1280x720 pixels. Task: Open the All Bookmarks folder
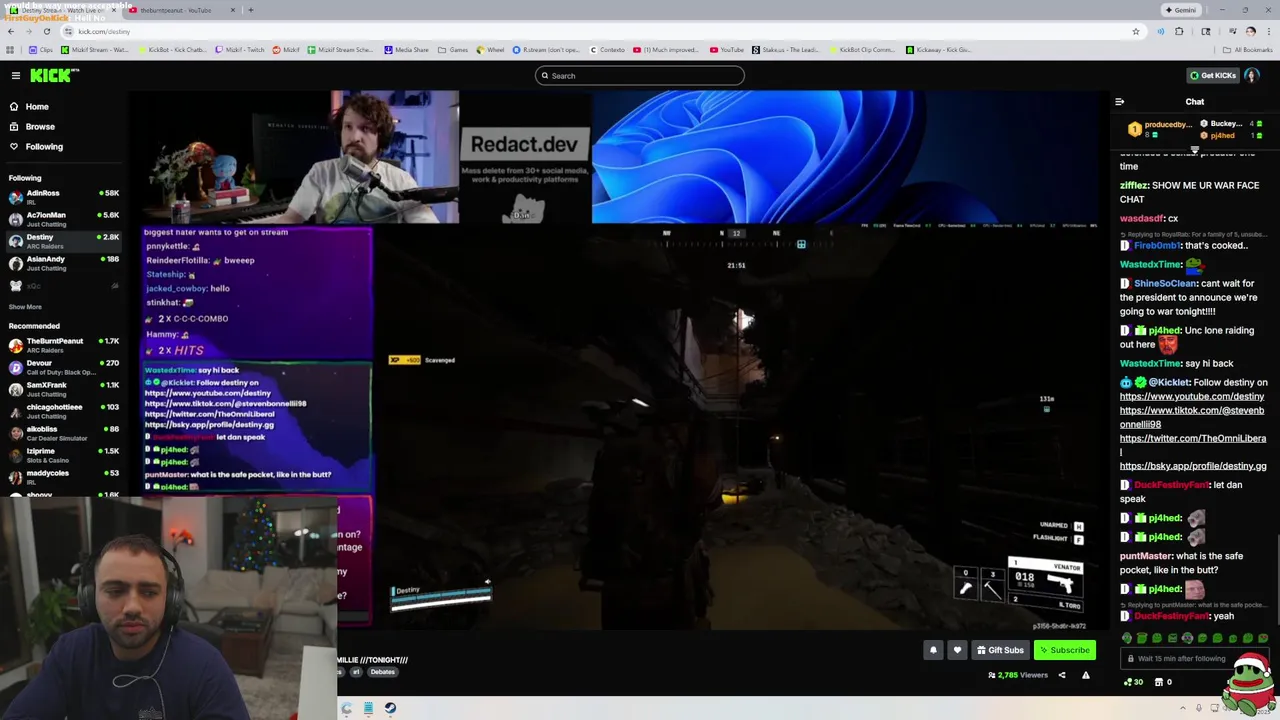[x=1247, y=49]
